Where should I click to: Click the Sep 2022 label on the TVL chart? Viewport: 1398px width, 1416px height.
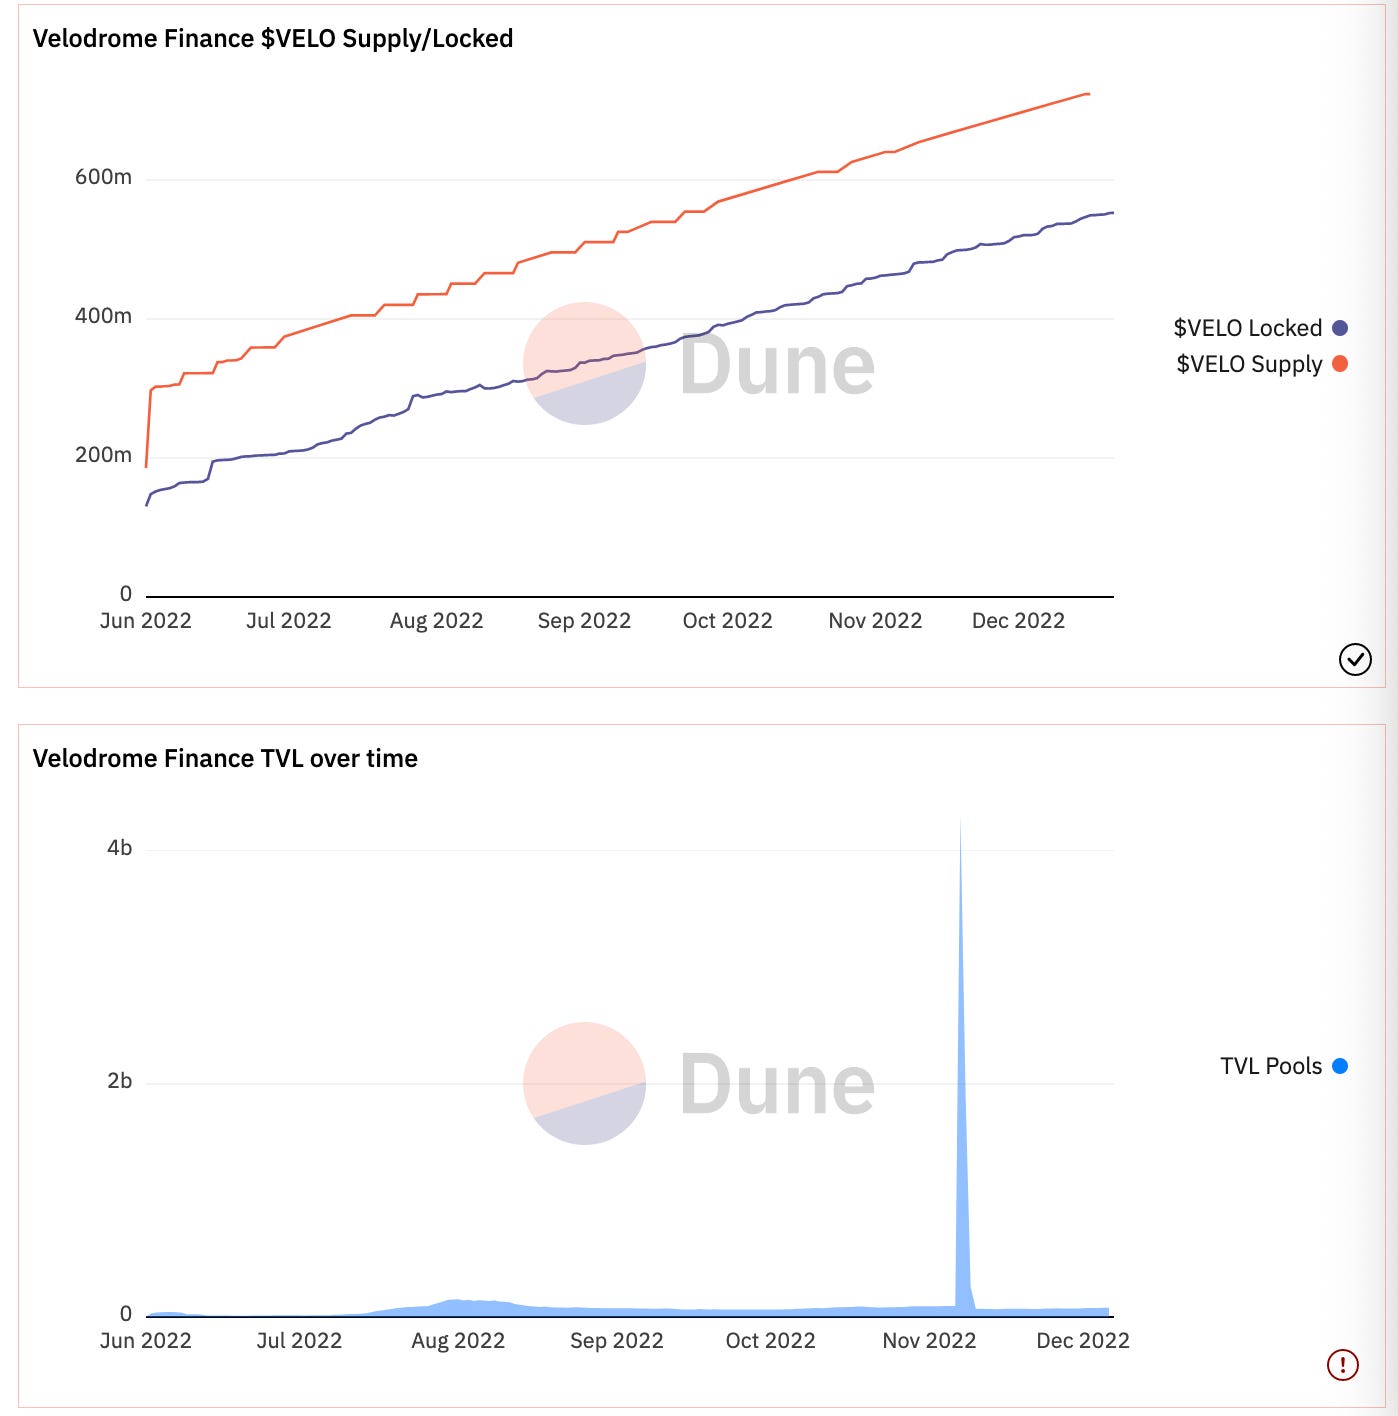pyautogui.click(x=617, y=1341)
